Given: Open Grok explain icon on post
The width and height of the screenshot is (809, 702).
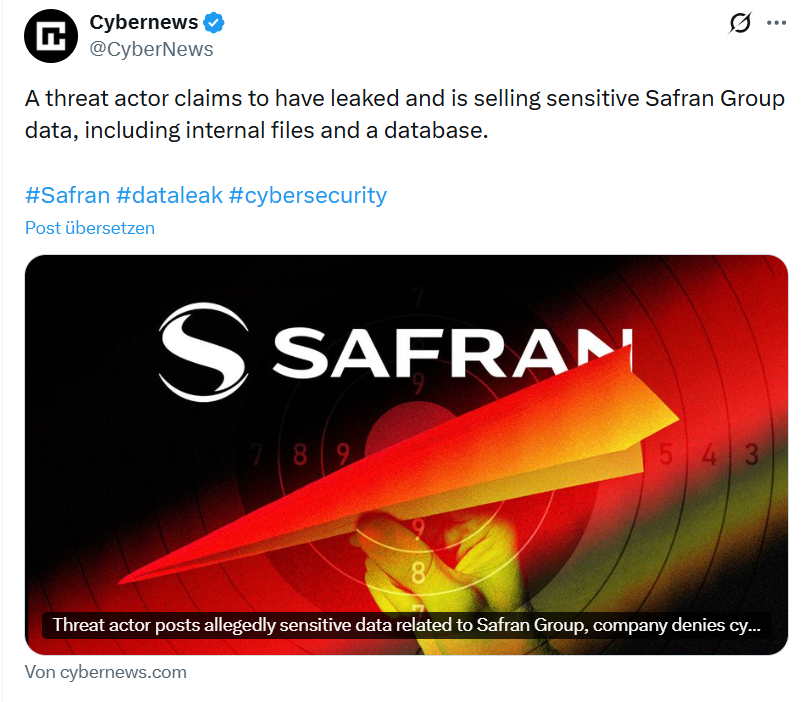Looking at the screenshot, I should pyautogui.click(x=739, y=23).
